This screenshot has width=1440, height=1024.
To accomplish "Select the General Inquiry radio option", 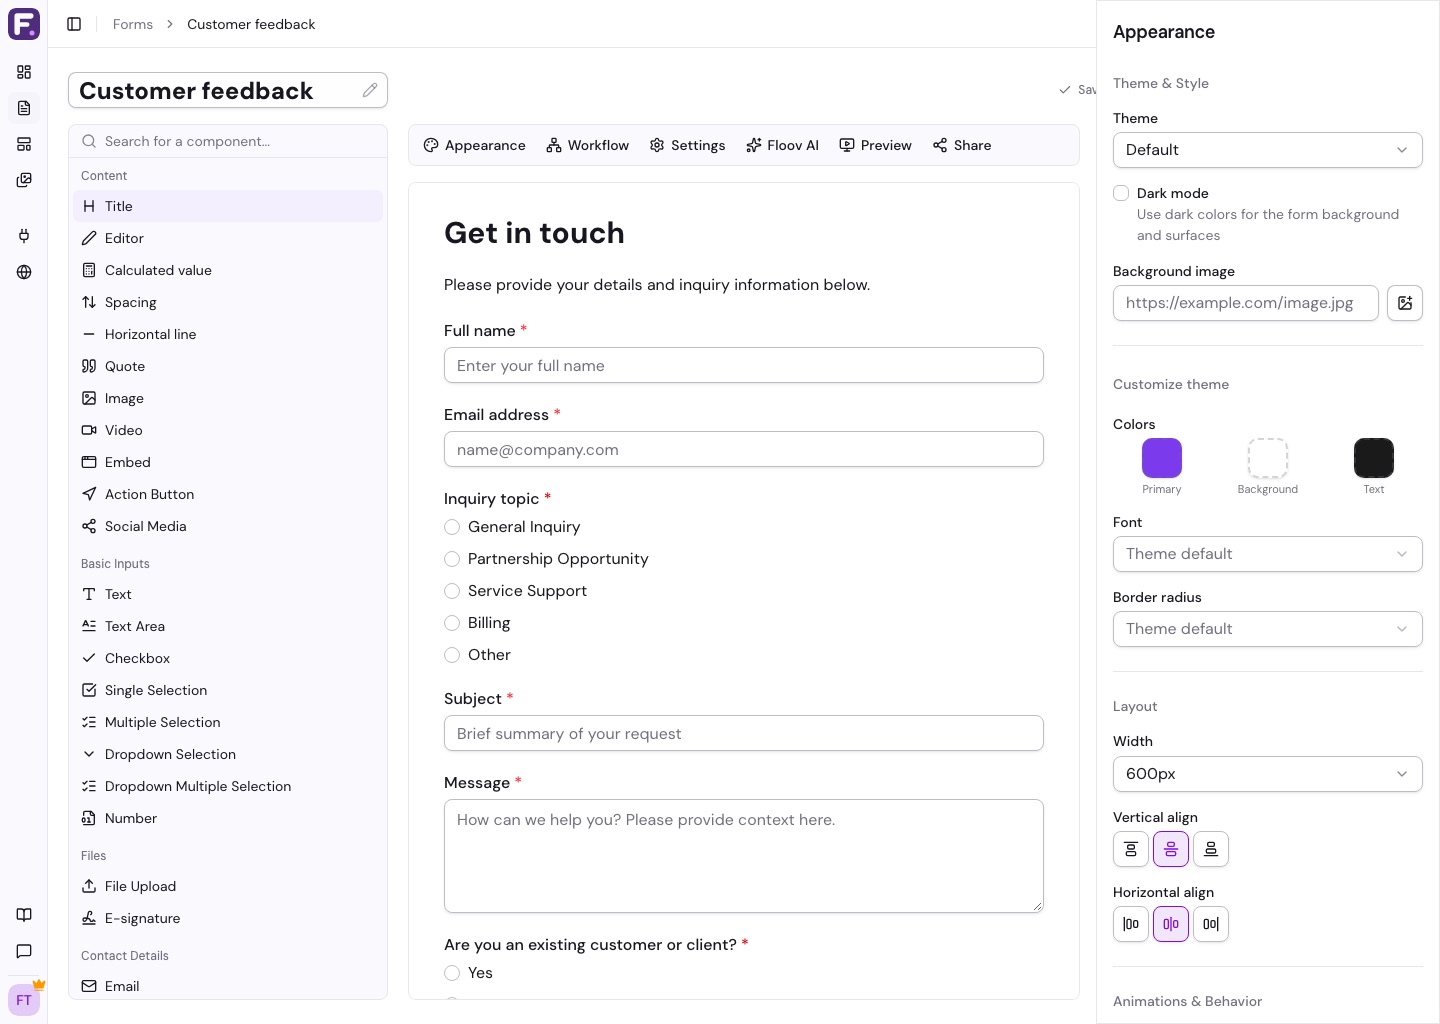I will click(x=452, y=527).
